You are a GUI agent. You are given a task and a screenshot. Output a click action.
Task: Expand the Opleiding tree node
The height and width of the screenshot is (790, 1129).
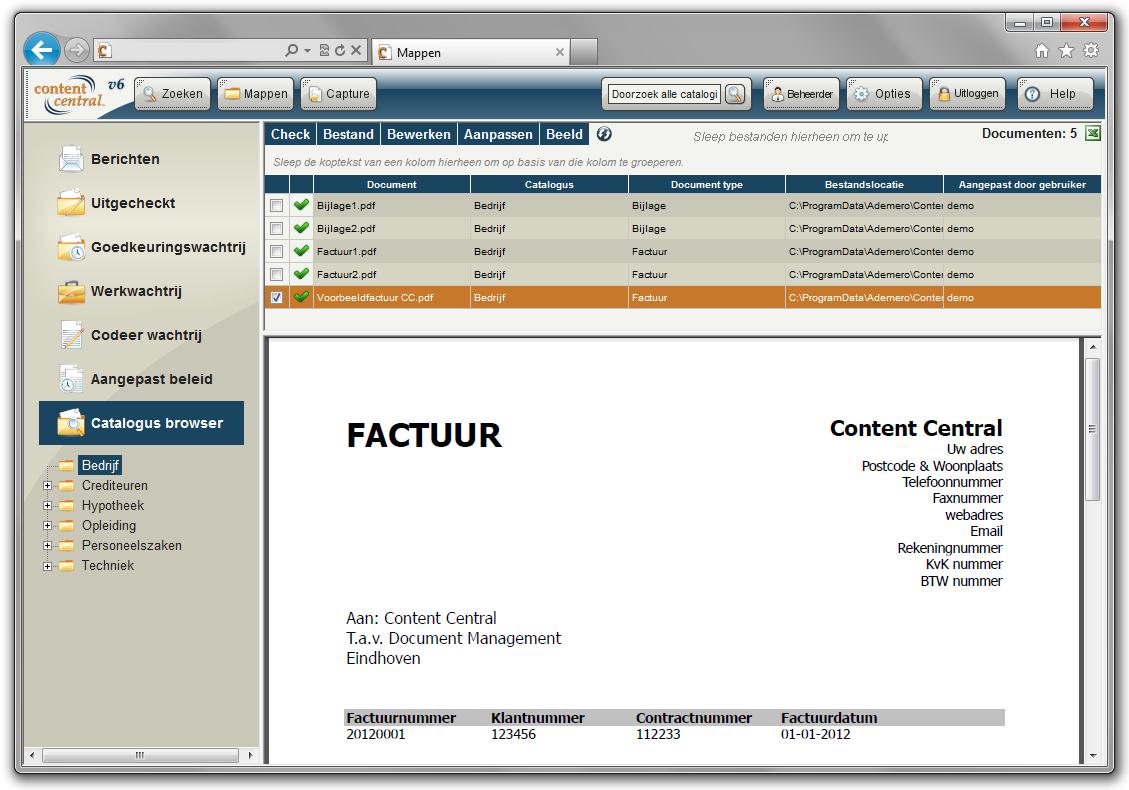(48, 526)
